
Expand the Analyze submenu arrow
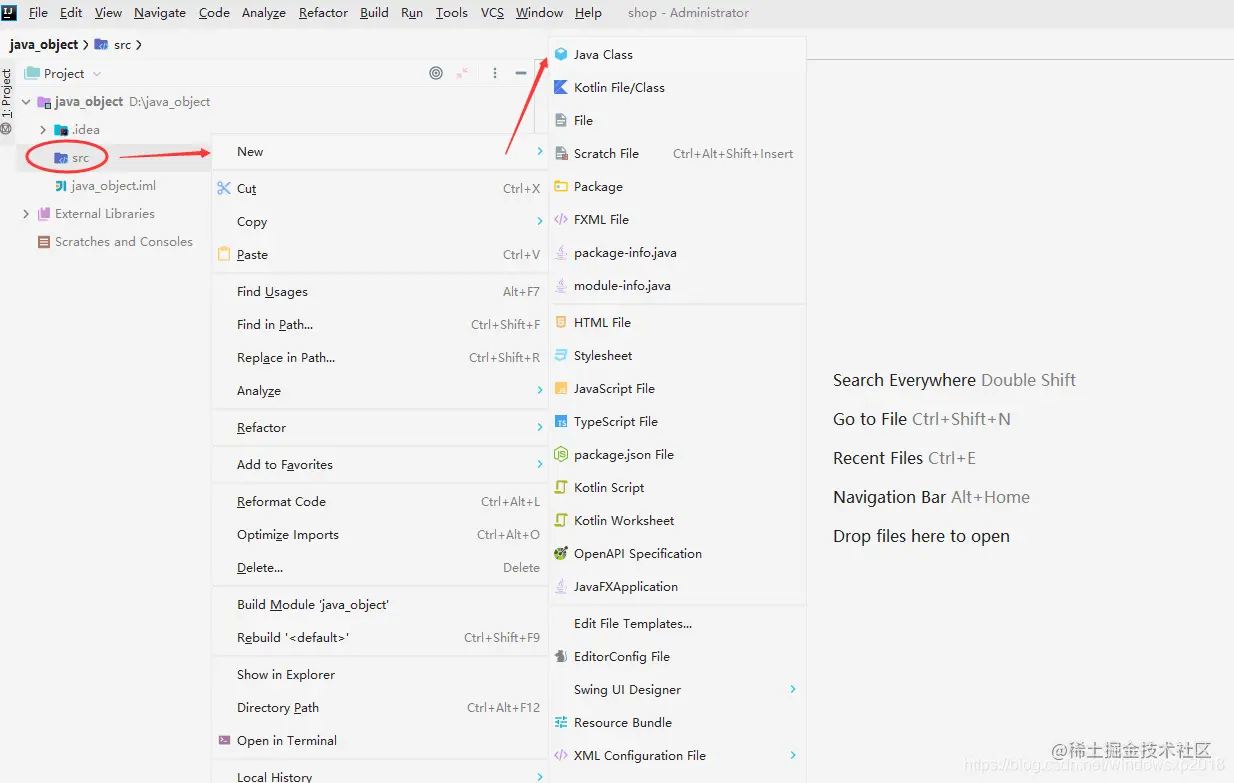(x=540, y=390)
